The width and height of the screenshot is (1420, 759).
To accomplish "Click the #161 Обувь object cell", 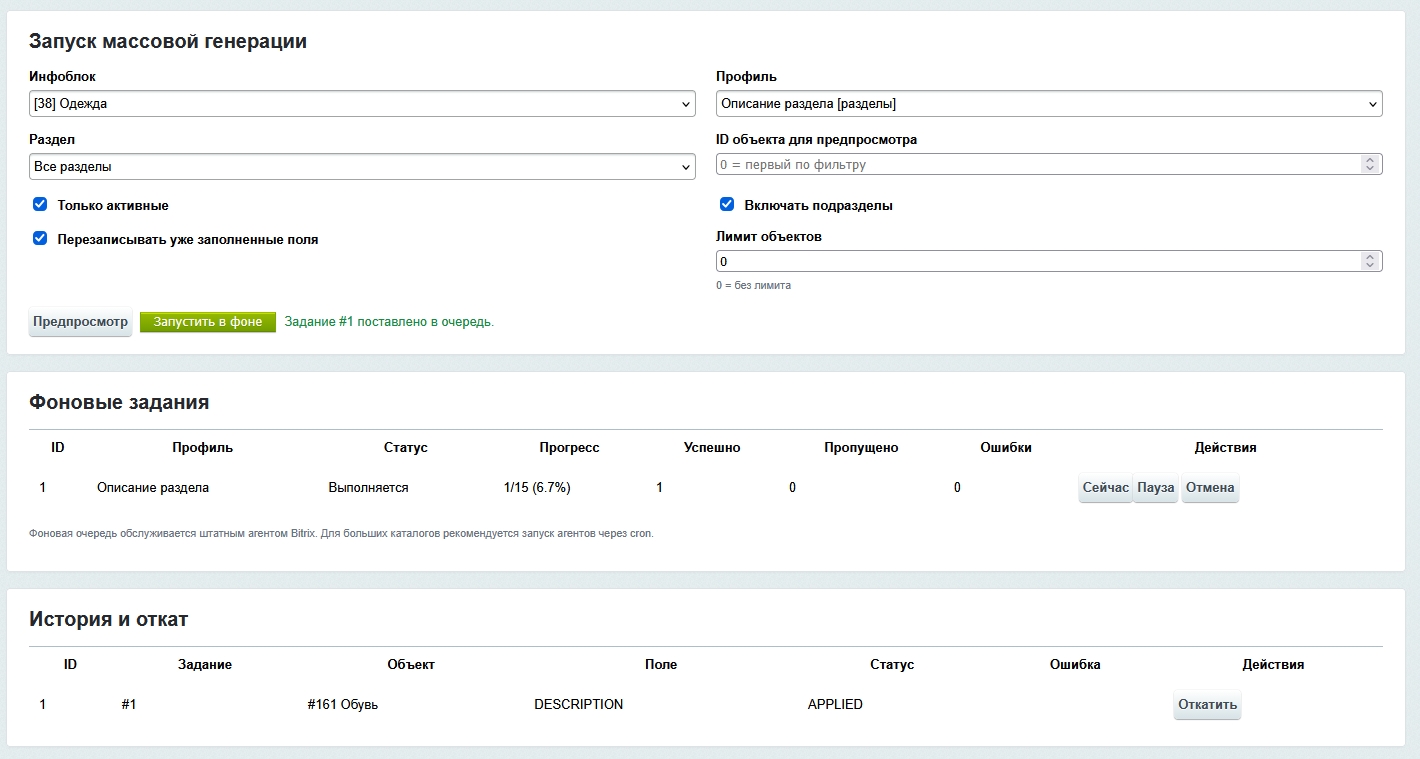I will coord(343,705).
